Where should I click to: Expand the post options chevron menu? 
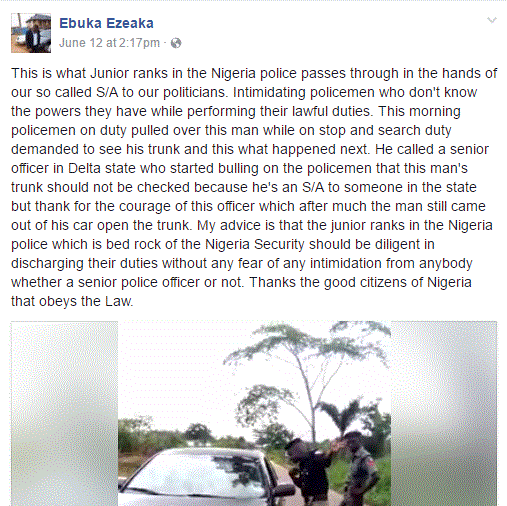coord(492,20)
